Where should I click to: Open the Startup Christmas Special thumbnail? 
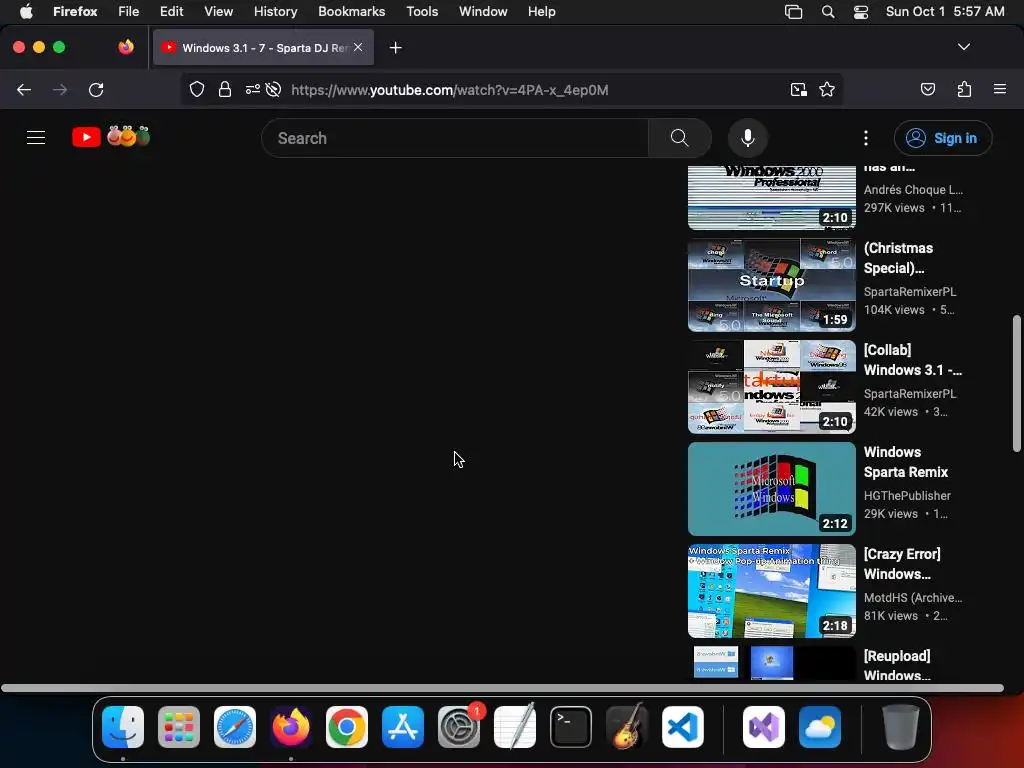(772, 285)
